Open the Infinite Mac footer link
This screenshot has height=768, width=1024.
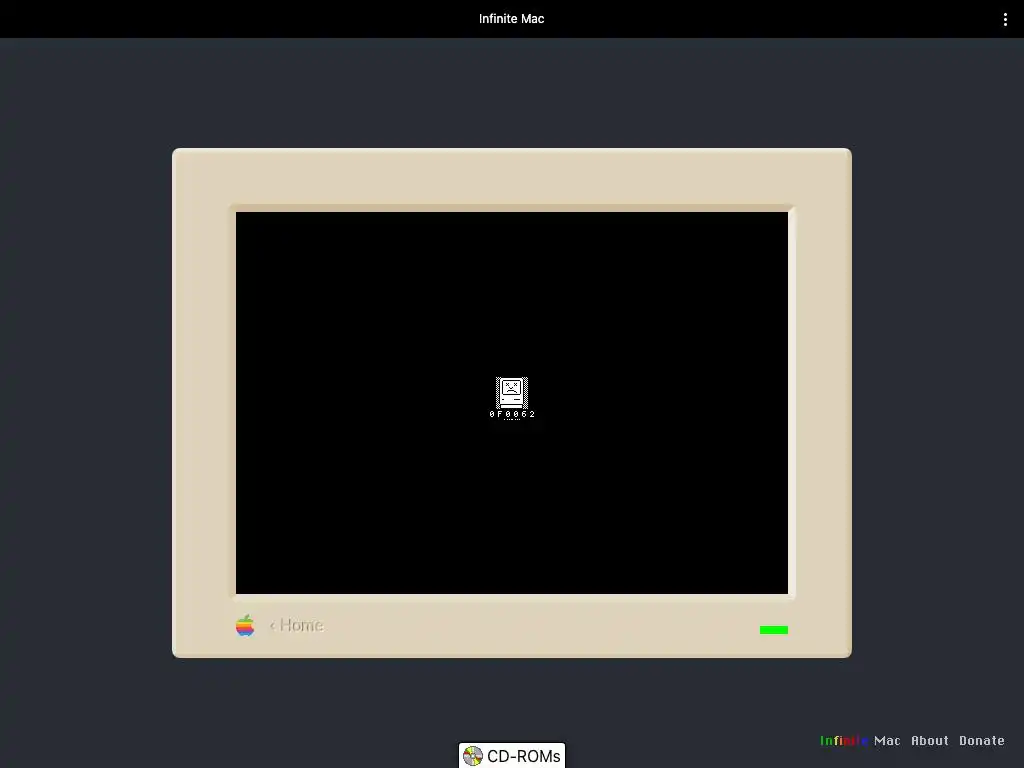click(860, 741)
